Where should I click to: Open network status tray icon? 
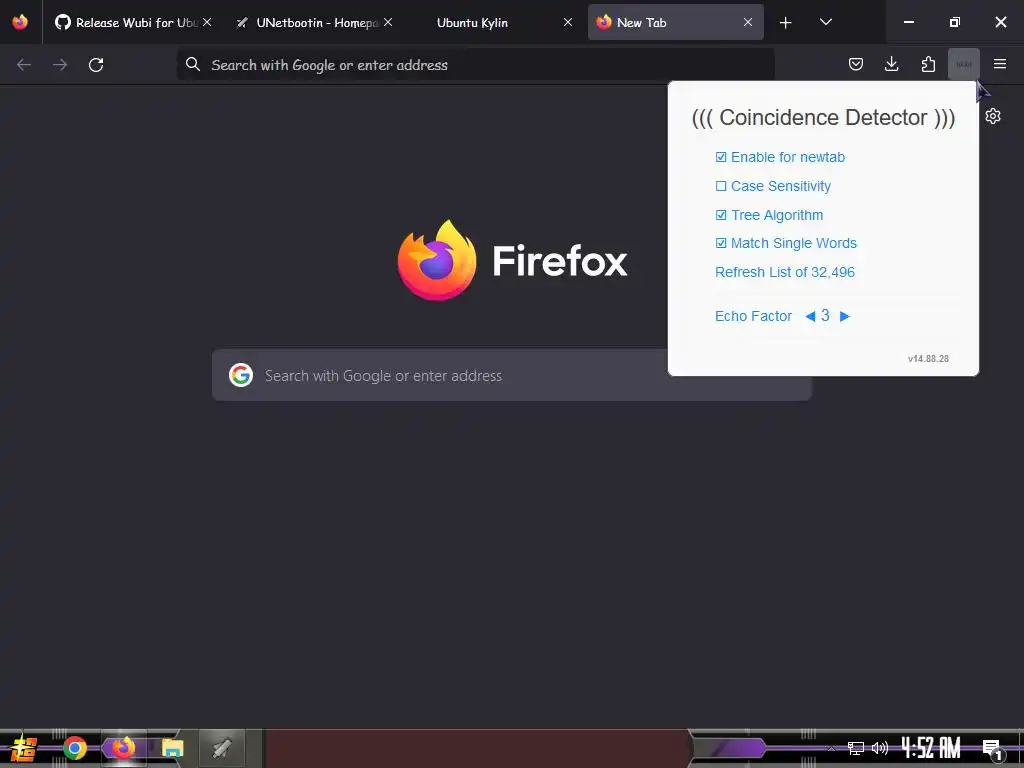click(x=855, y=748)
